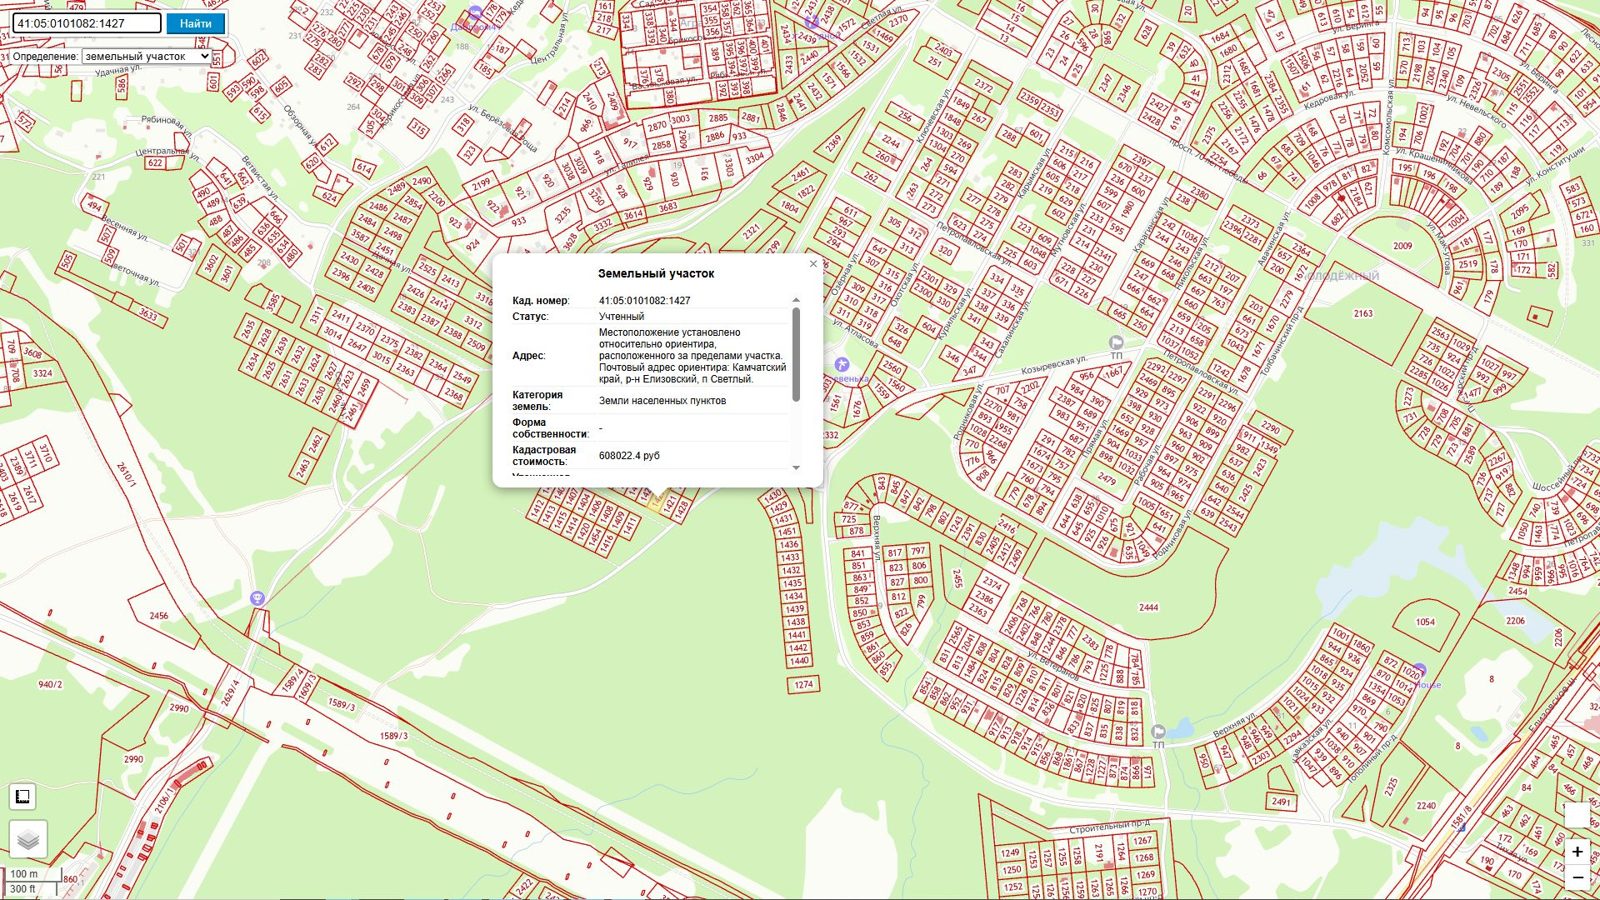This screenshot has width=1600, height=900.
Task: Click parcel 1274 below the numbered column
Action: (803, 685)
